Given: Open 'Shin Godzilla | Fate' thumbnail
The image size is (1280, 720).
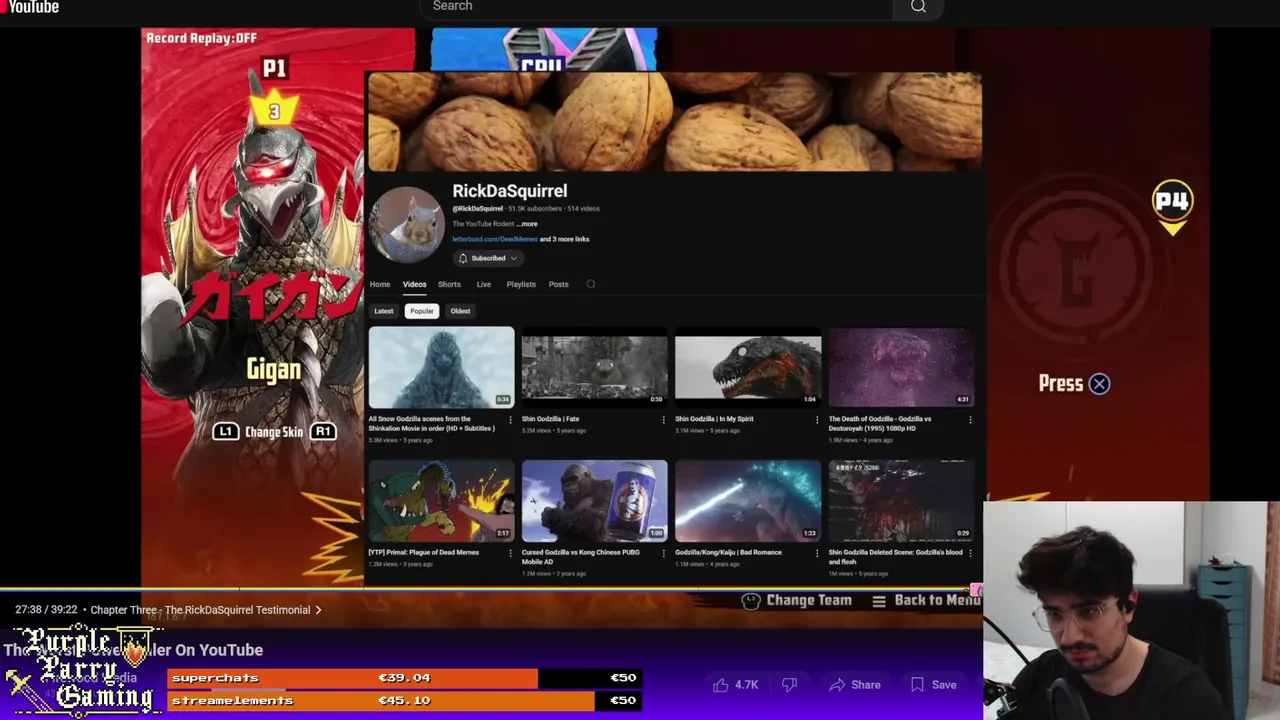Looking at the screenshot, I should tap(594, 367).
